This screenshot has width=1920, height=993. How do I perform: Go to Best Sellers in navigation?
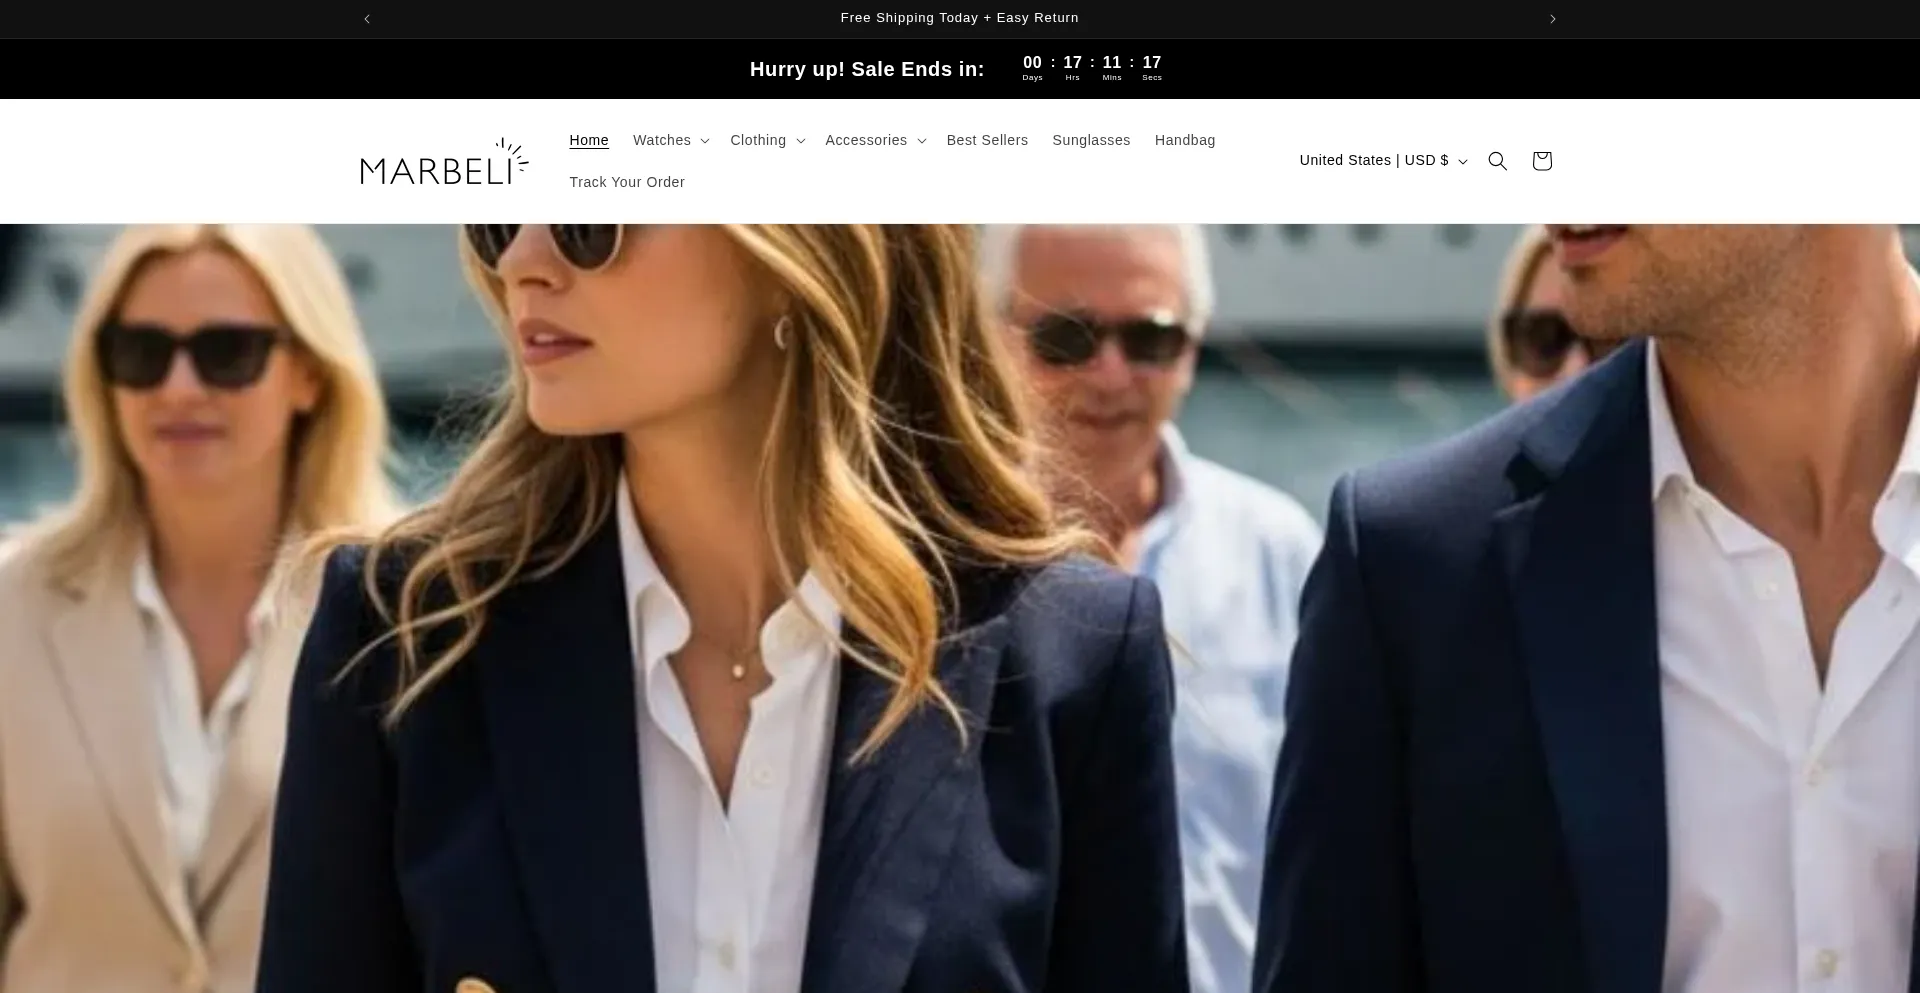987,141
